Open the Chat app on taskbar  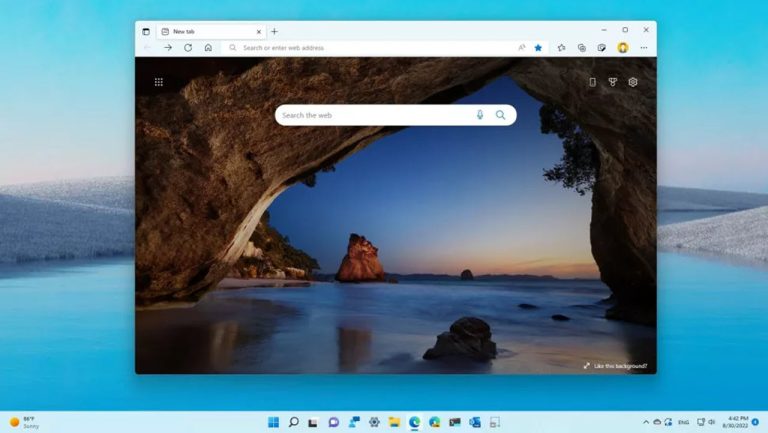click(x=334, y=422)
